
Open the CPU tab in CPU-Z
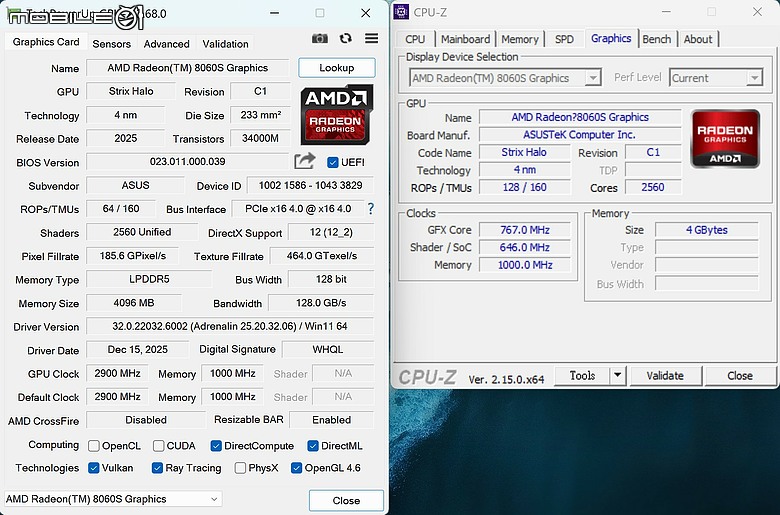[x=415, y=39]
